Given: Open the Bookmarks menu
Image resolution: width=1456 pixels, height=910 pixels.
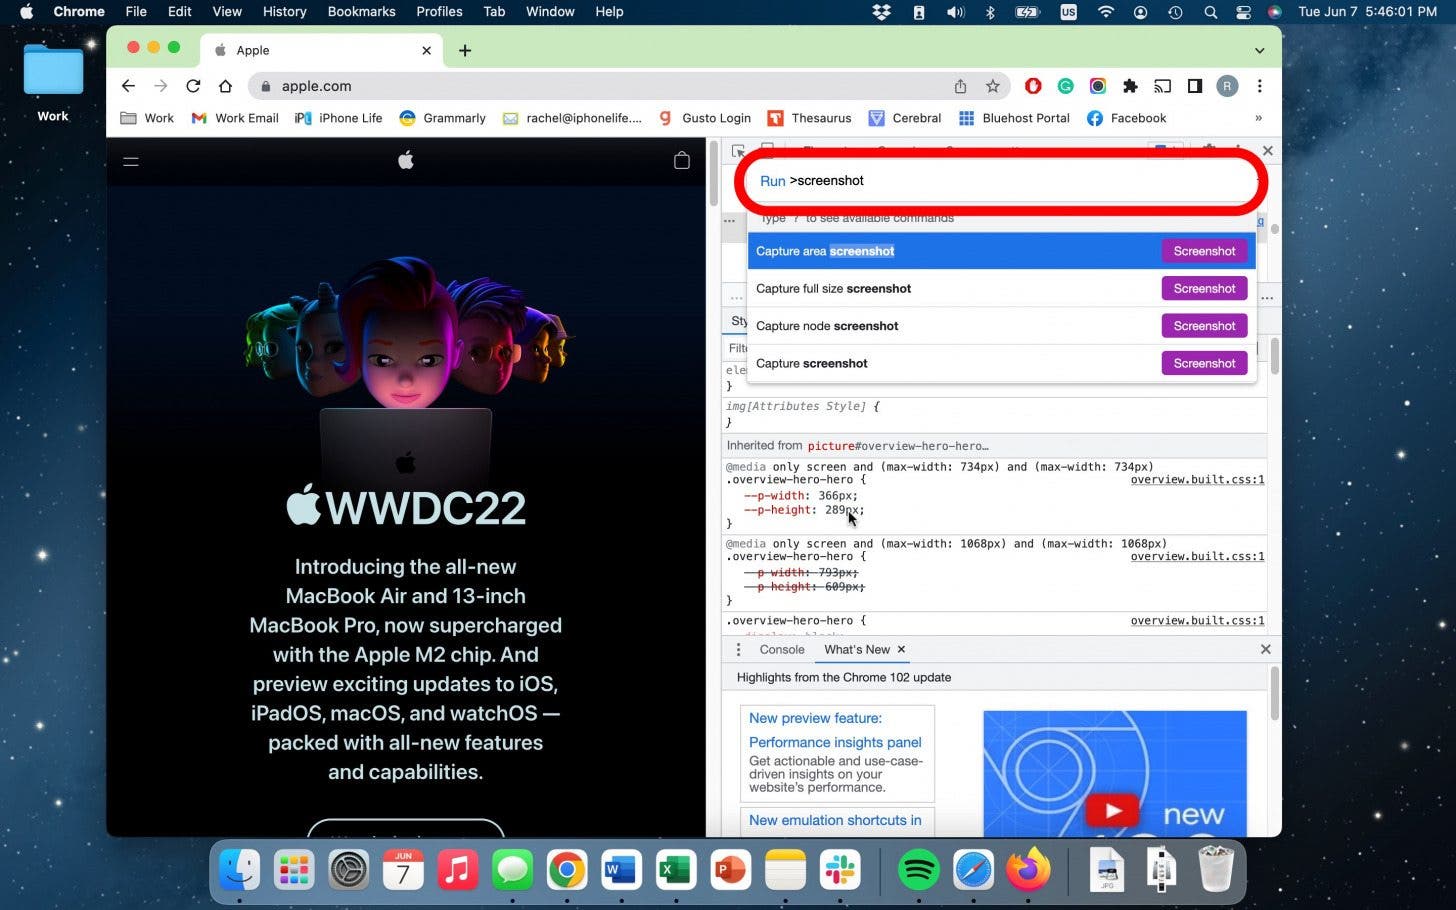Looking at the screenshot, I should (361, 12).
